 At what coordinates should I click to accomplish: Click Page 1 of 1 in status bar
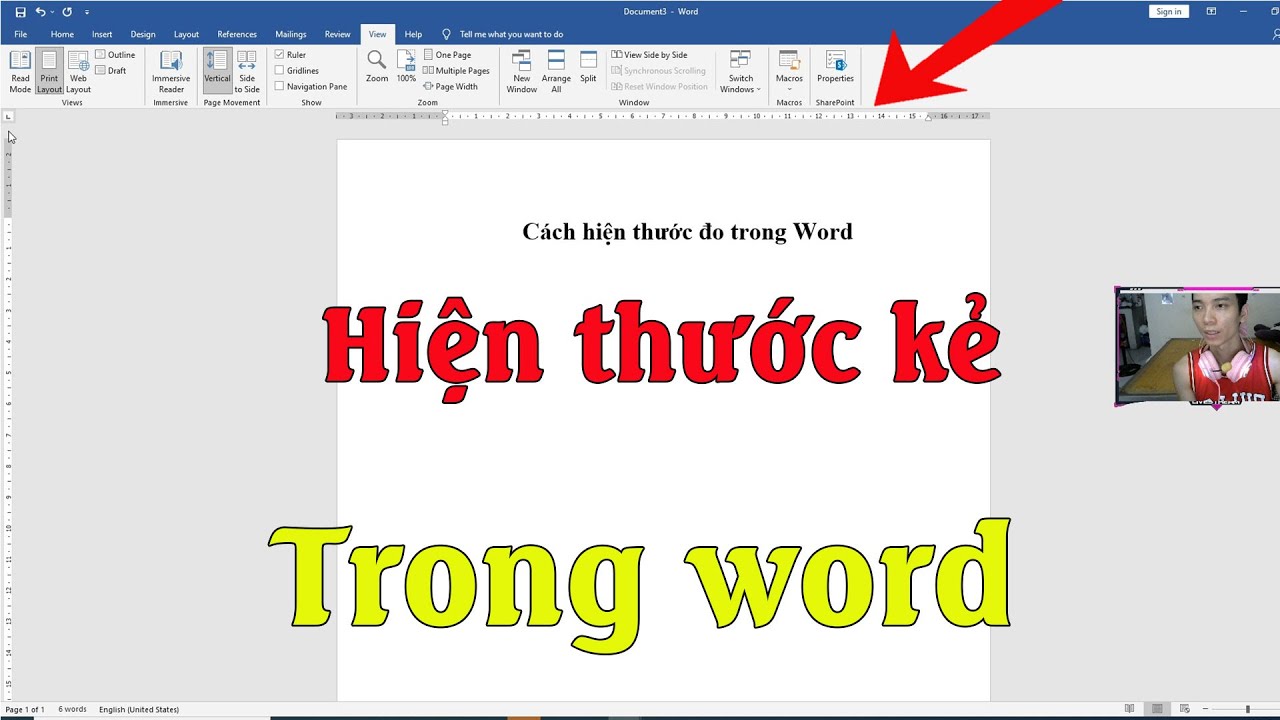25,709
